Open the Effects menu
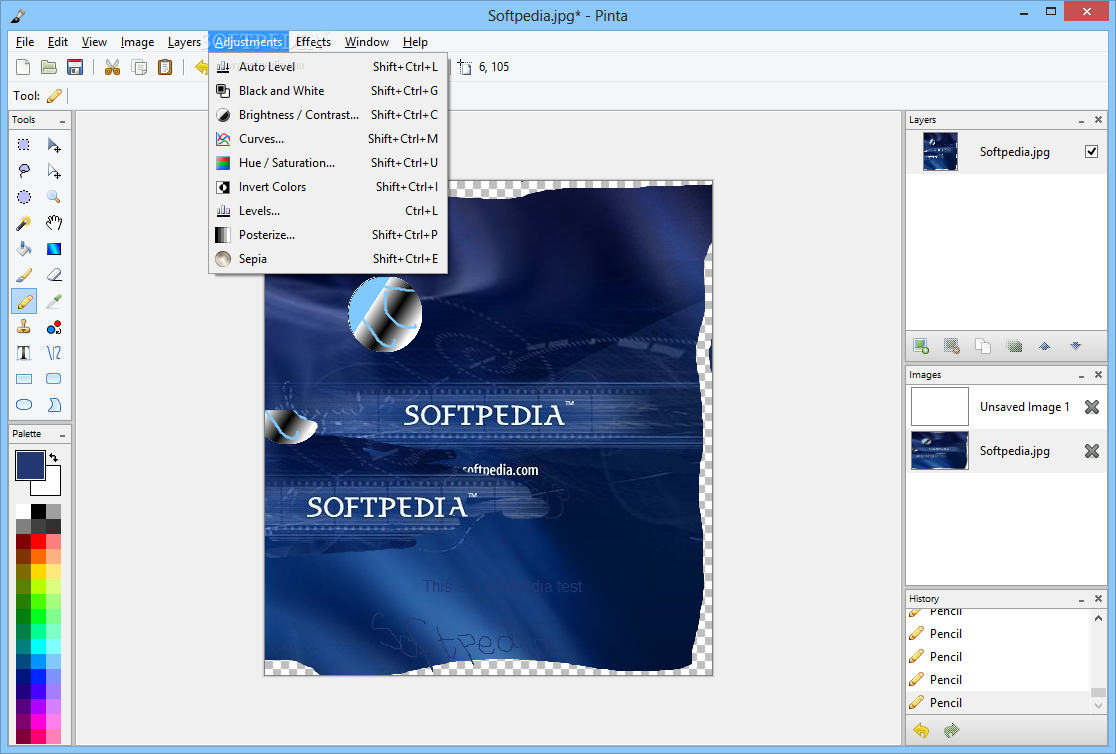The width and height of the screenshot is (1116, 754). 313,42
